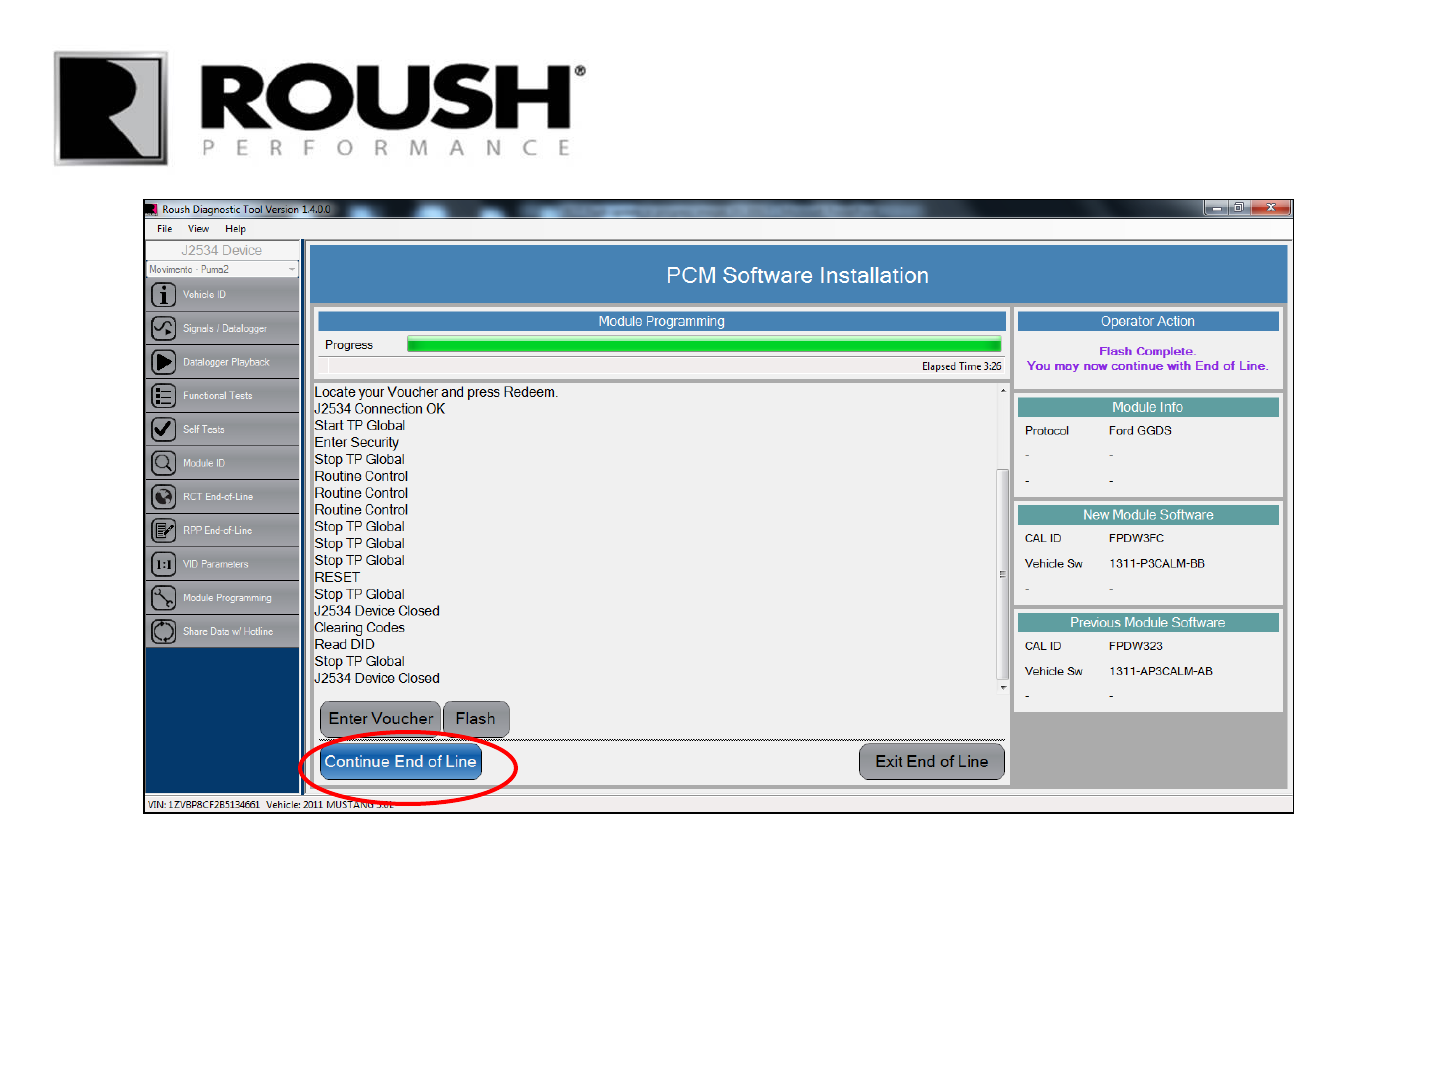1440x1080 pixels.
Task: Open Self Tests checkmark icon
Action: [x=163, y=429]
